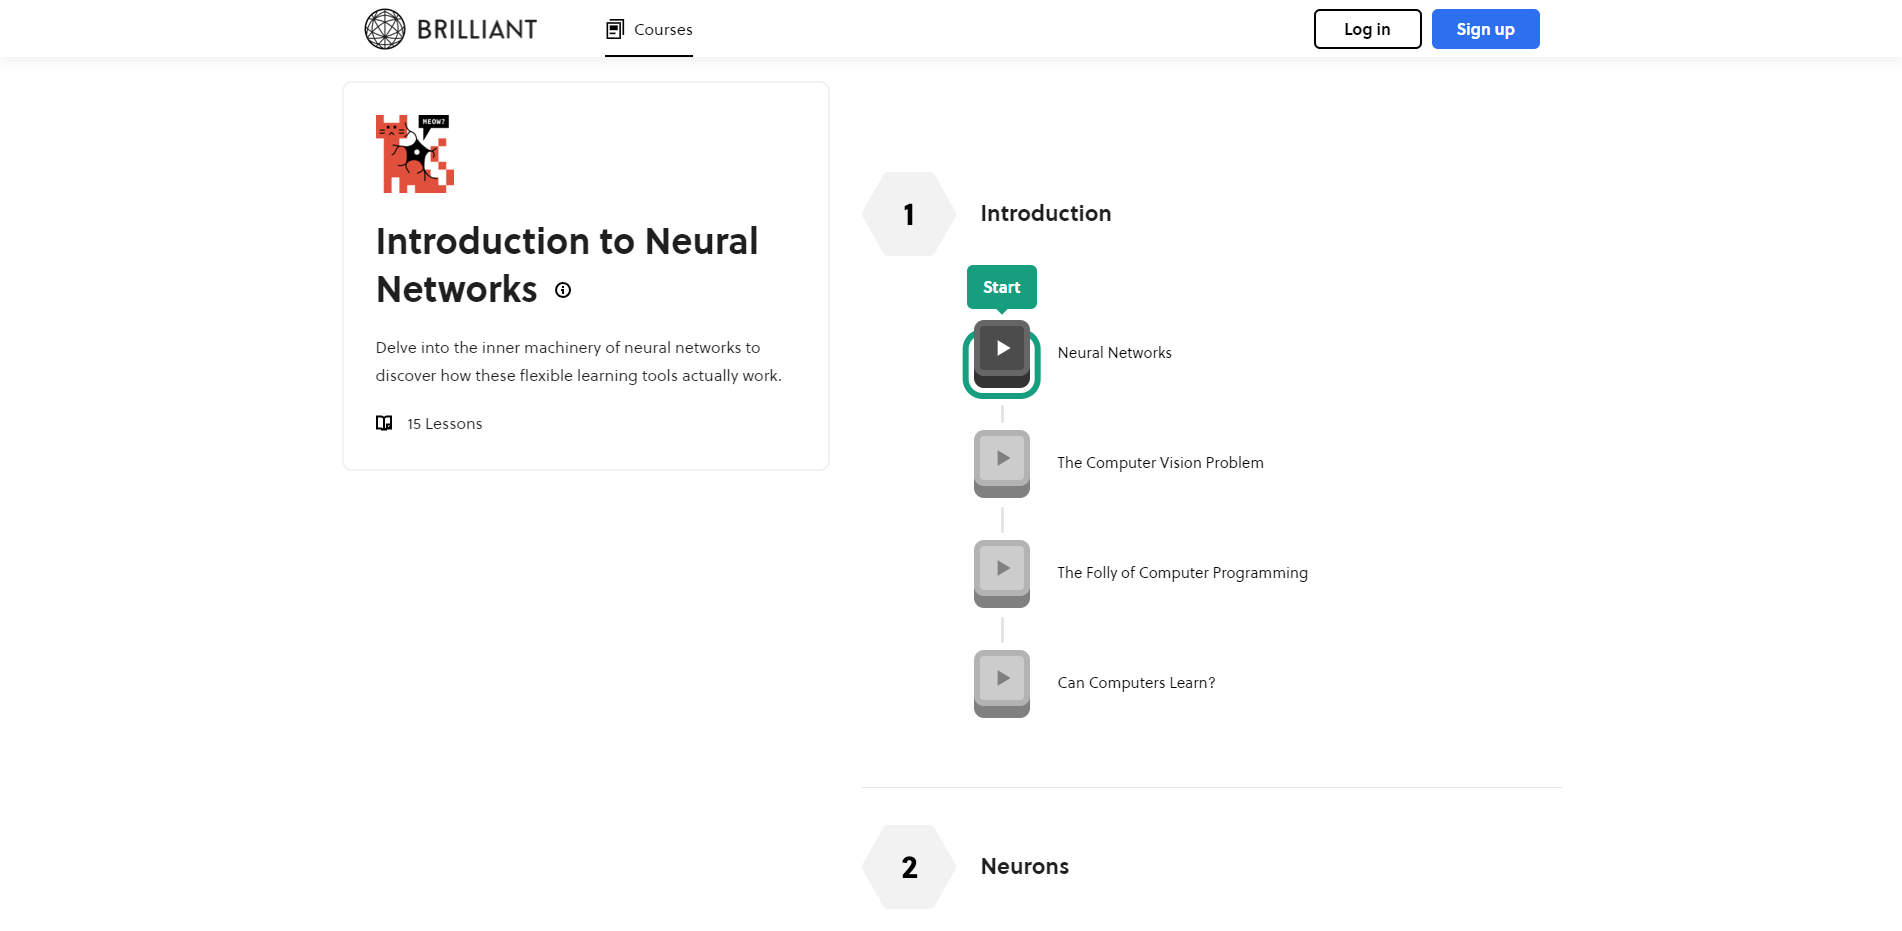Click the book icon next to 15 Lessons
The width and height of the screenshot is (1902, 931).
click(384, 423)
